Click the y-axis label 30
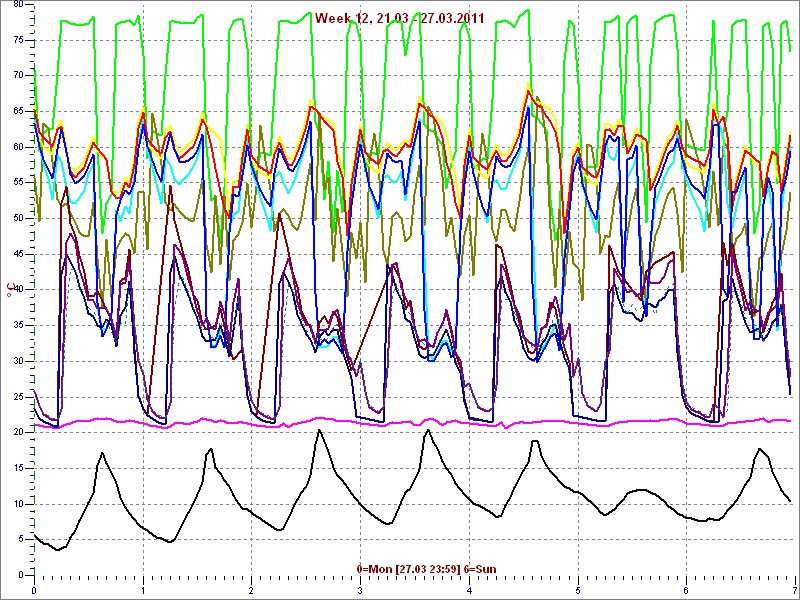The image size is (800, 600). click(x=18, y=361)
